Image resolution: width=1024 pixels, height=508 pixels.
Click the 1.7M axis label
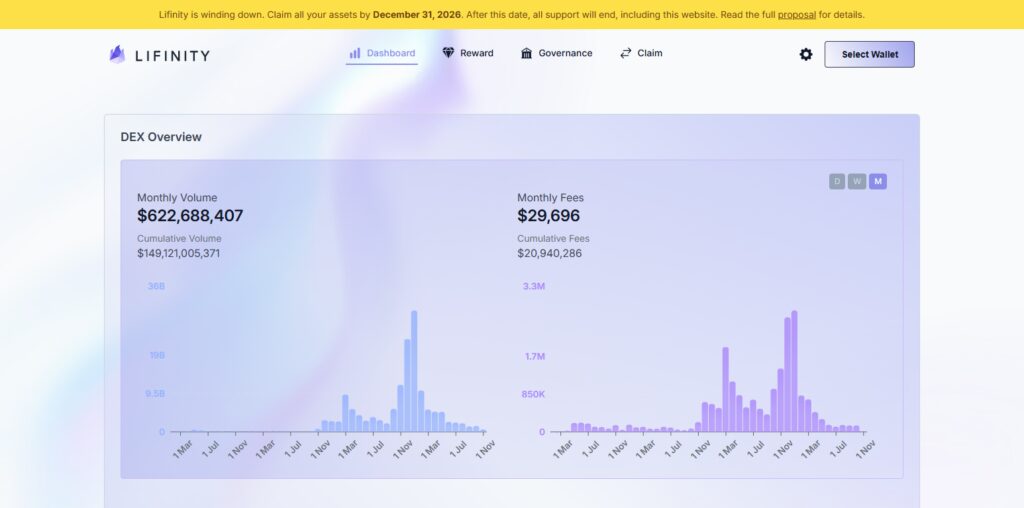[535, 357]
